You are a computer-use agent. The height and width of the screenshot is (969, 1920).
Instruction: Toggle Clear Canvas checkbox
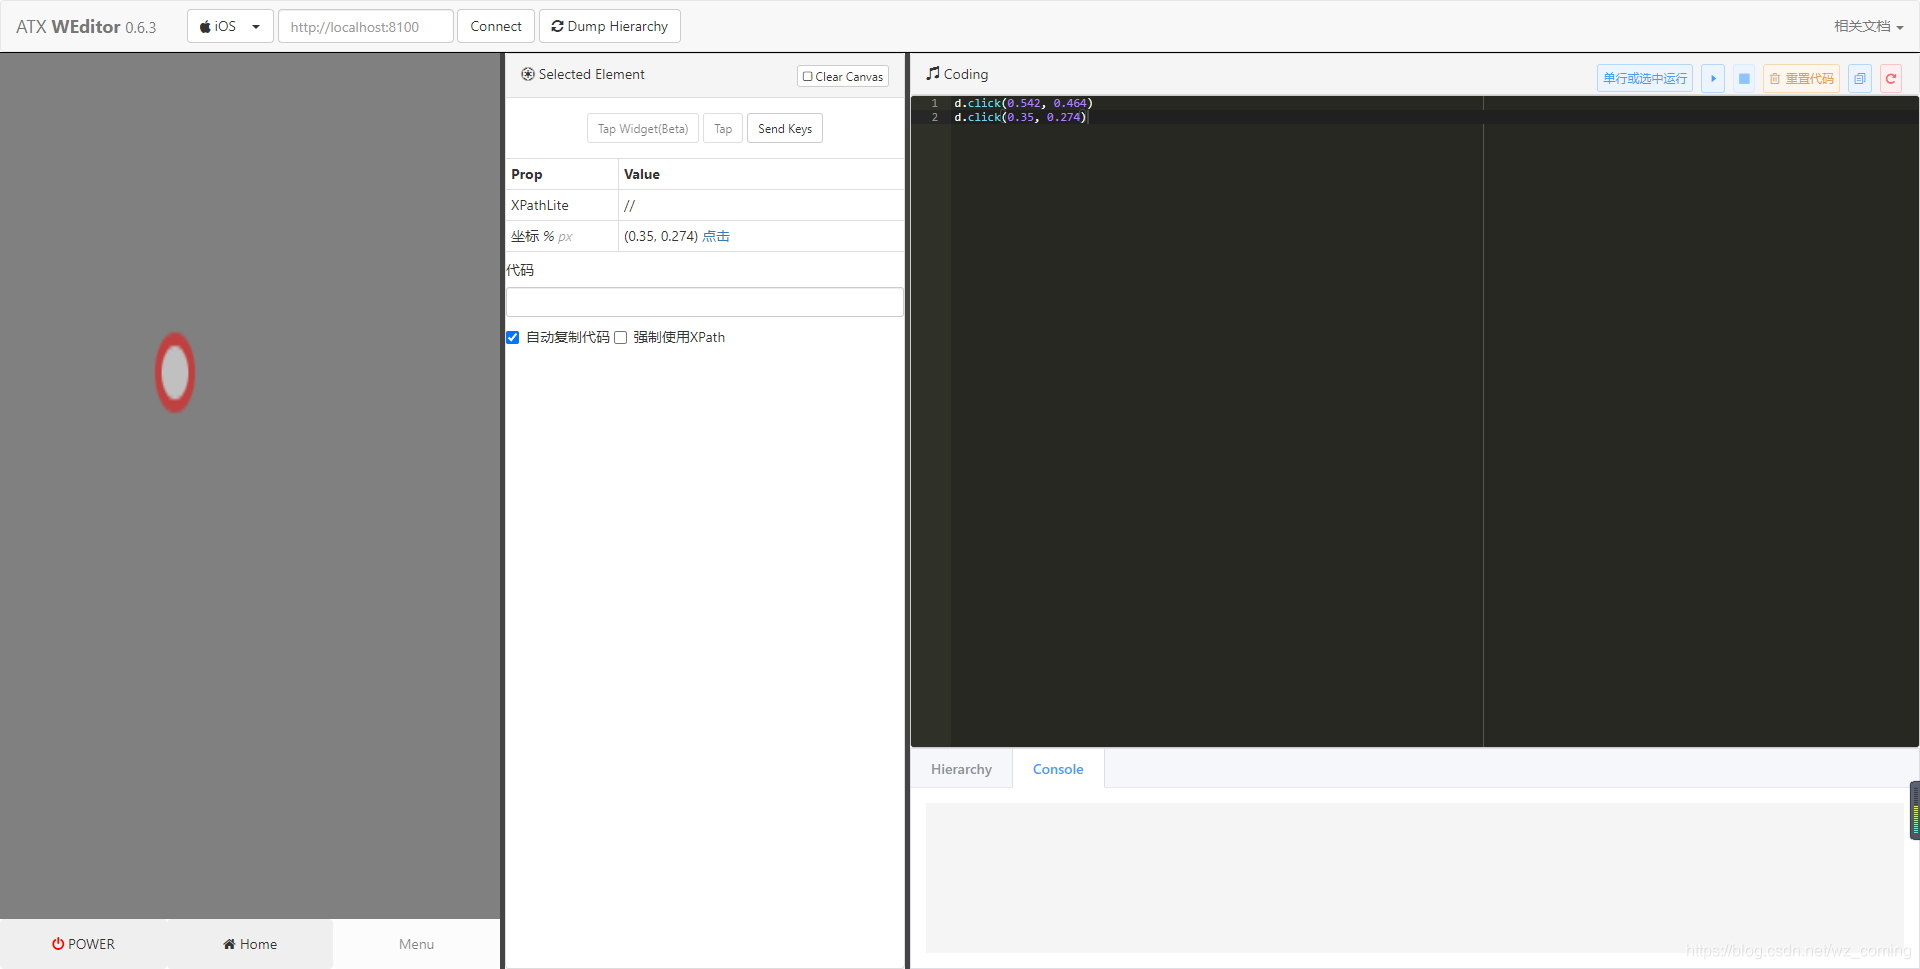click(843, 76)
